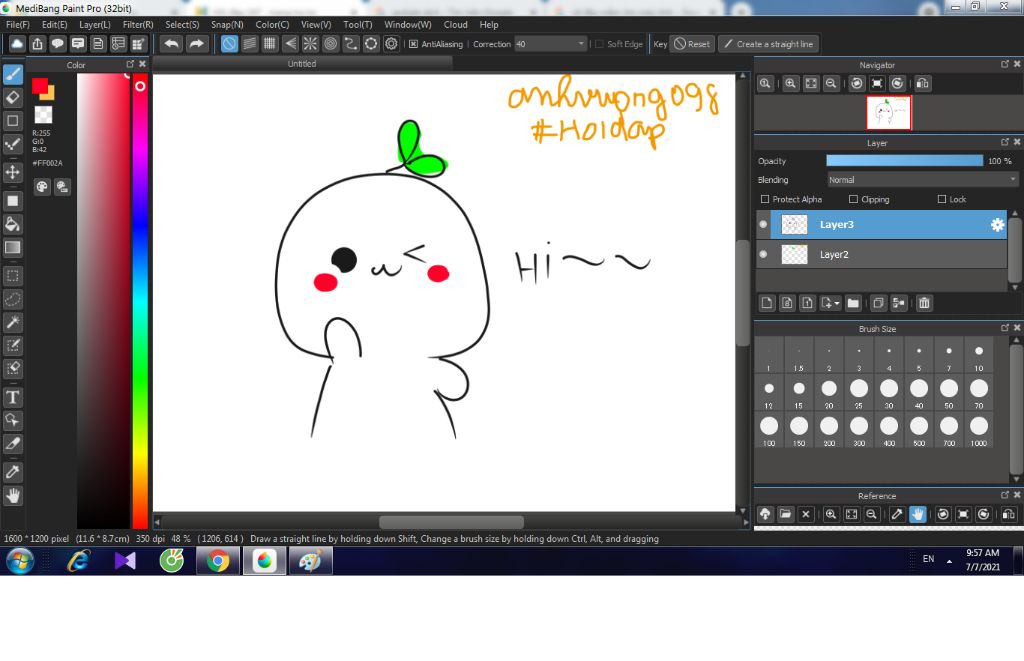
Task: Click the Reset key button
Action: 692,44
